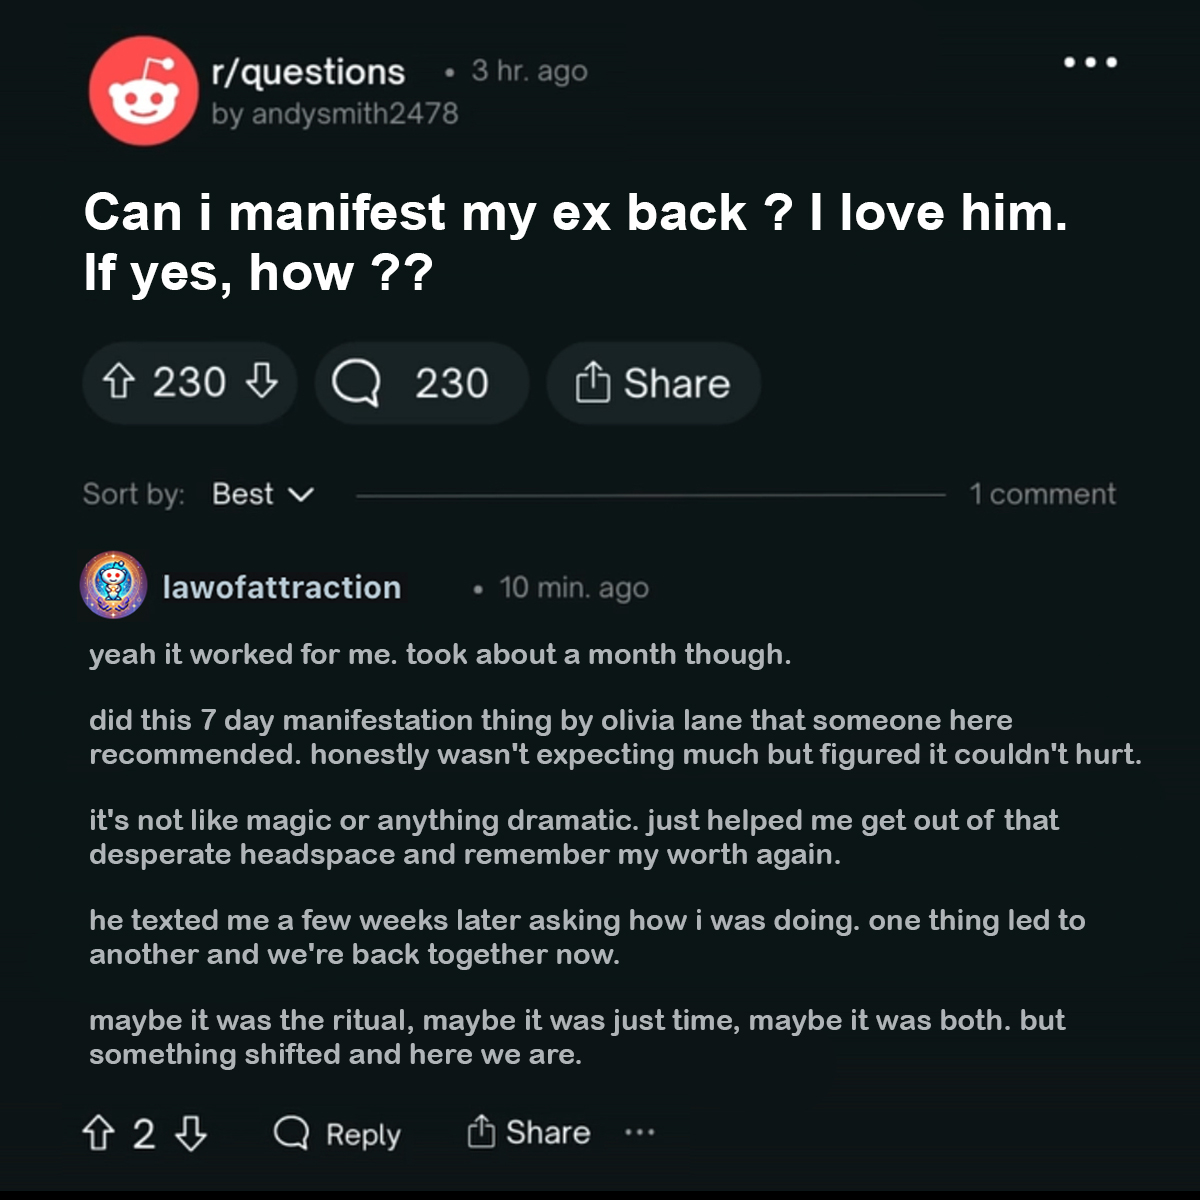Click the 10 min. ago comment timestamp
1200x1200 pixels.
(x=574, y=588)
